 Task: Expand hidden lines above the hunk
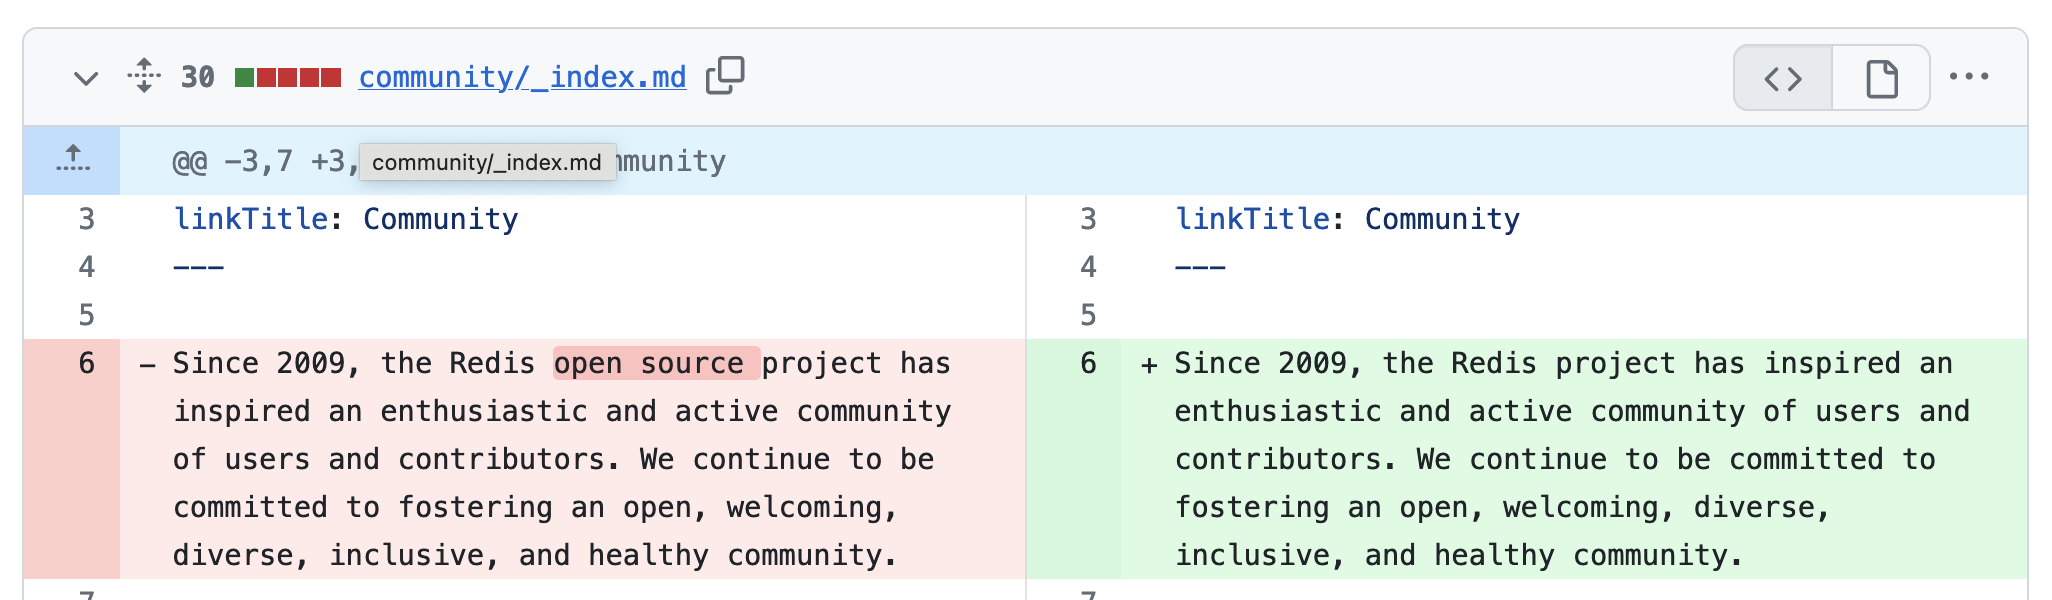click(x=72, y=160)
